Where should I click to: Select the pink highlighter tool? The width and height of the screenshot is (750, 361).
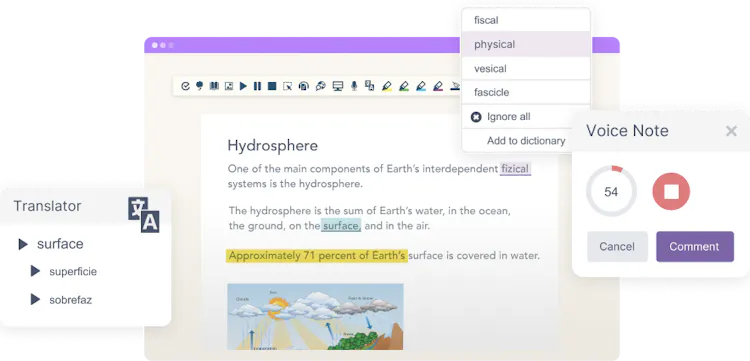click(x=438, y=86)
